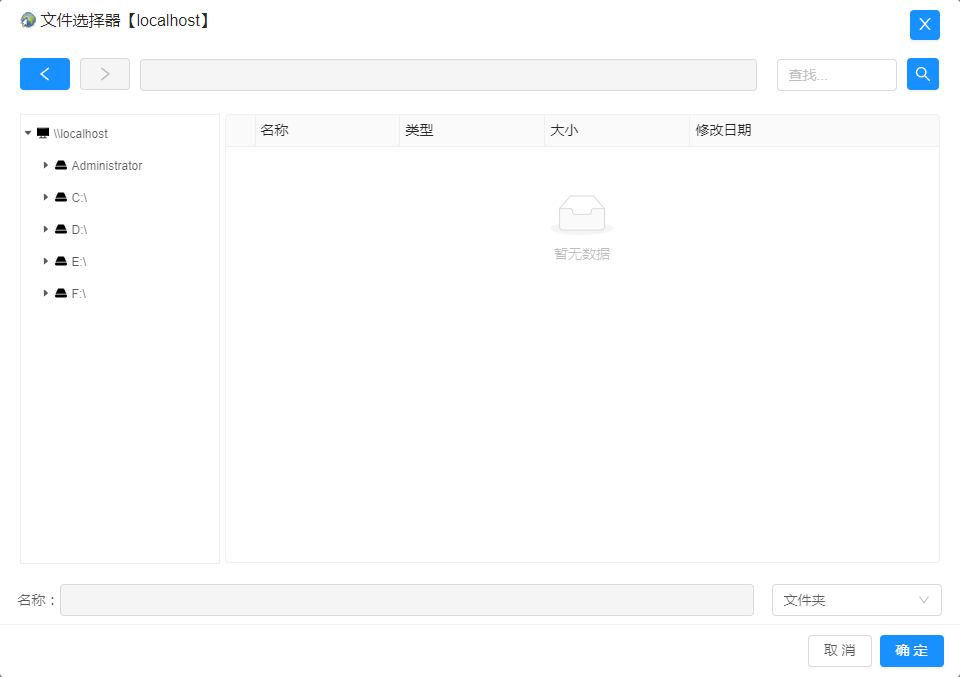Viewport: 960px width, 677px height.
Task: Open the 文件夹 type dropdown
Action: tap(856, 600)
